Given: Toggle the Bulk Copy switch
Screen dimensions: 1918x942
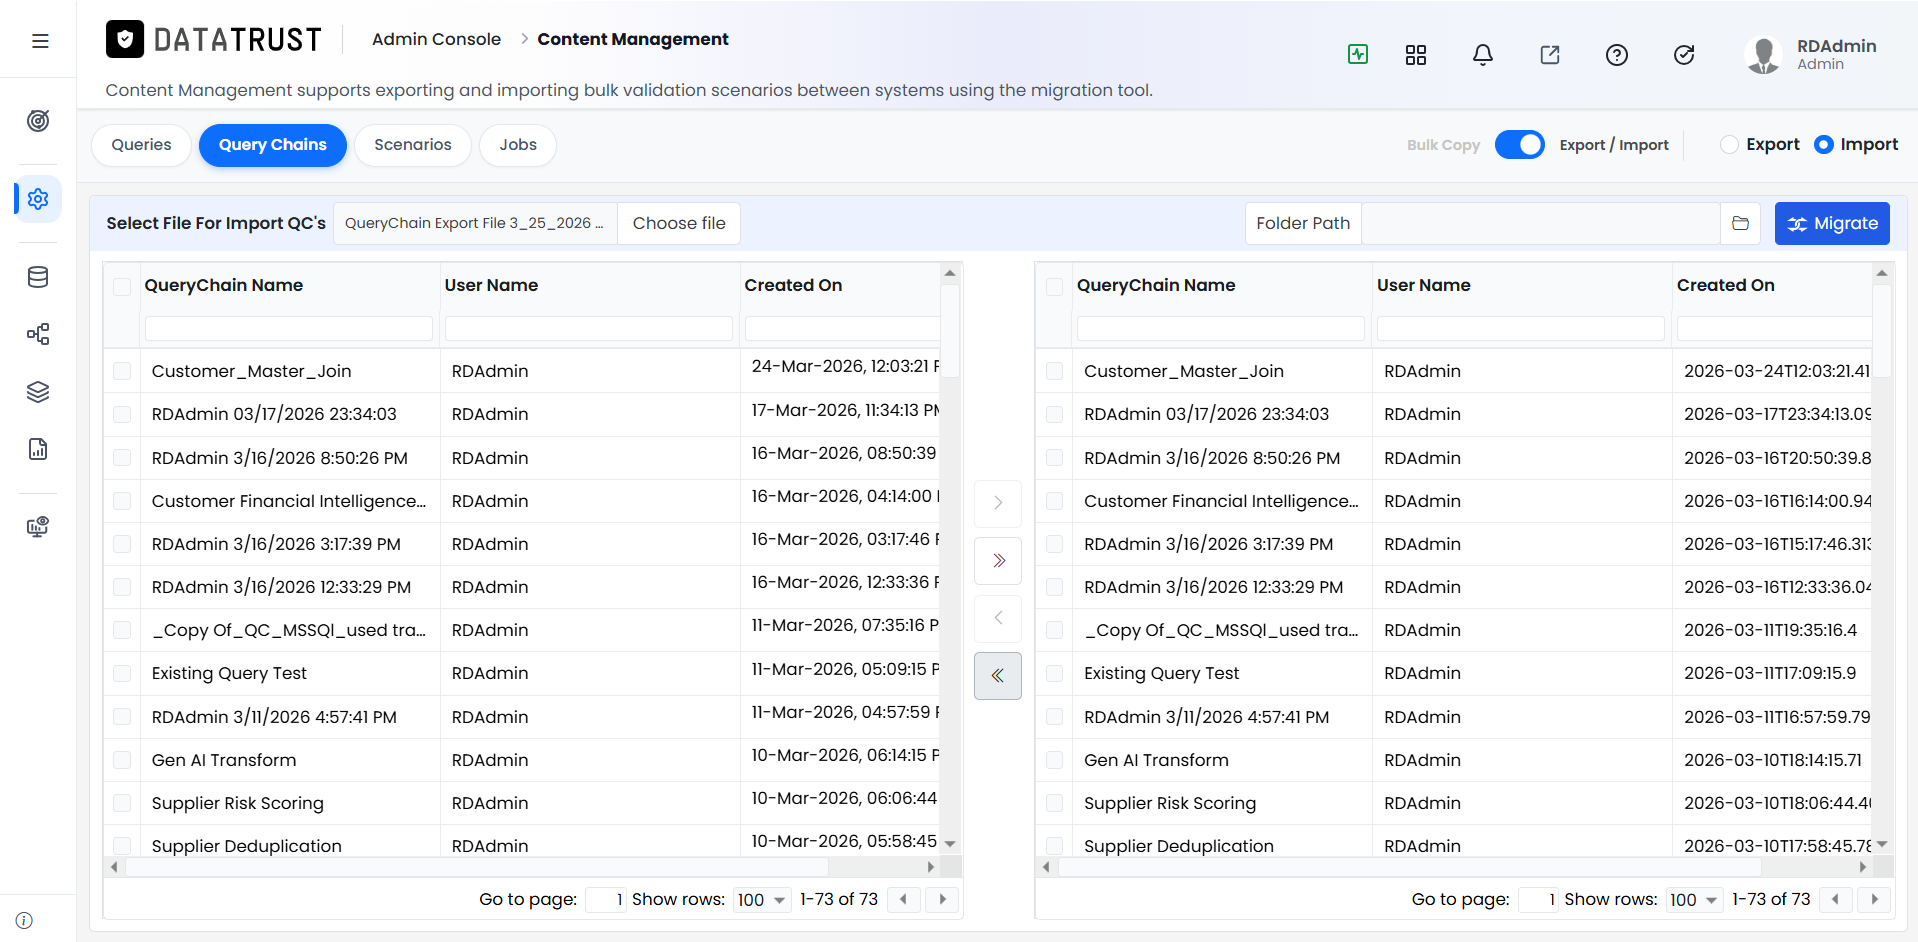Looking at the screenshot, I should point(1520,145).
